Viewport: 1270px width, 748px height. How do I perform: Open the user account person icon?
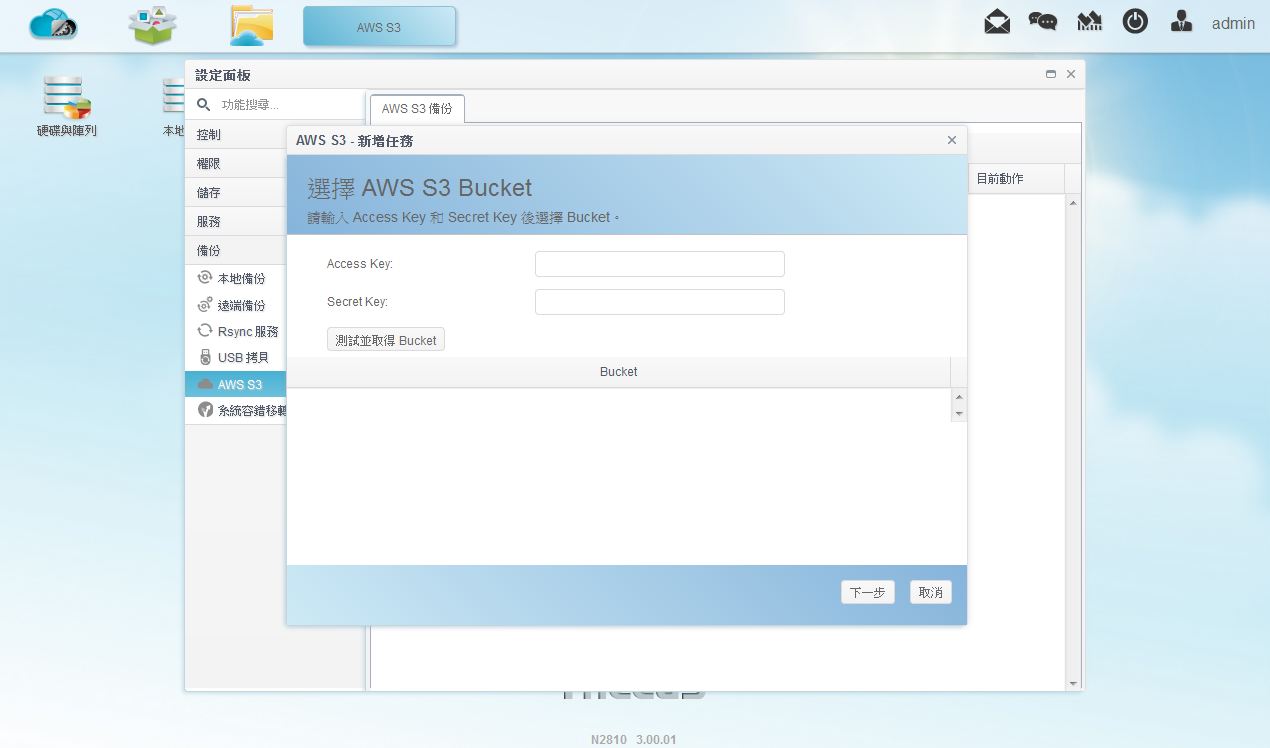coord(1181,22)
